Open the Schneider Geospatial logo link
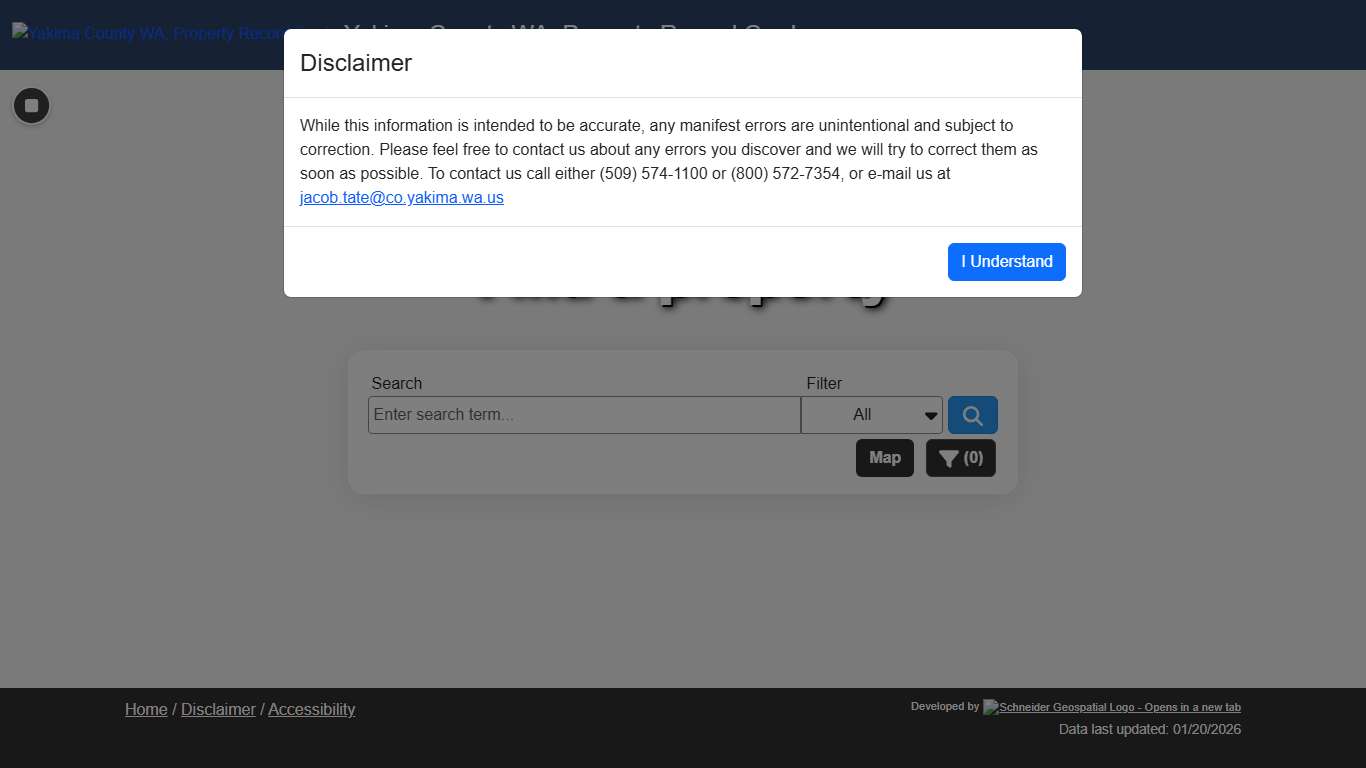1366x768 pixels. [1111, 707]
